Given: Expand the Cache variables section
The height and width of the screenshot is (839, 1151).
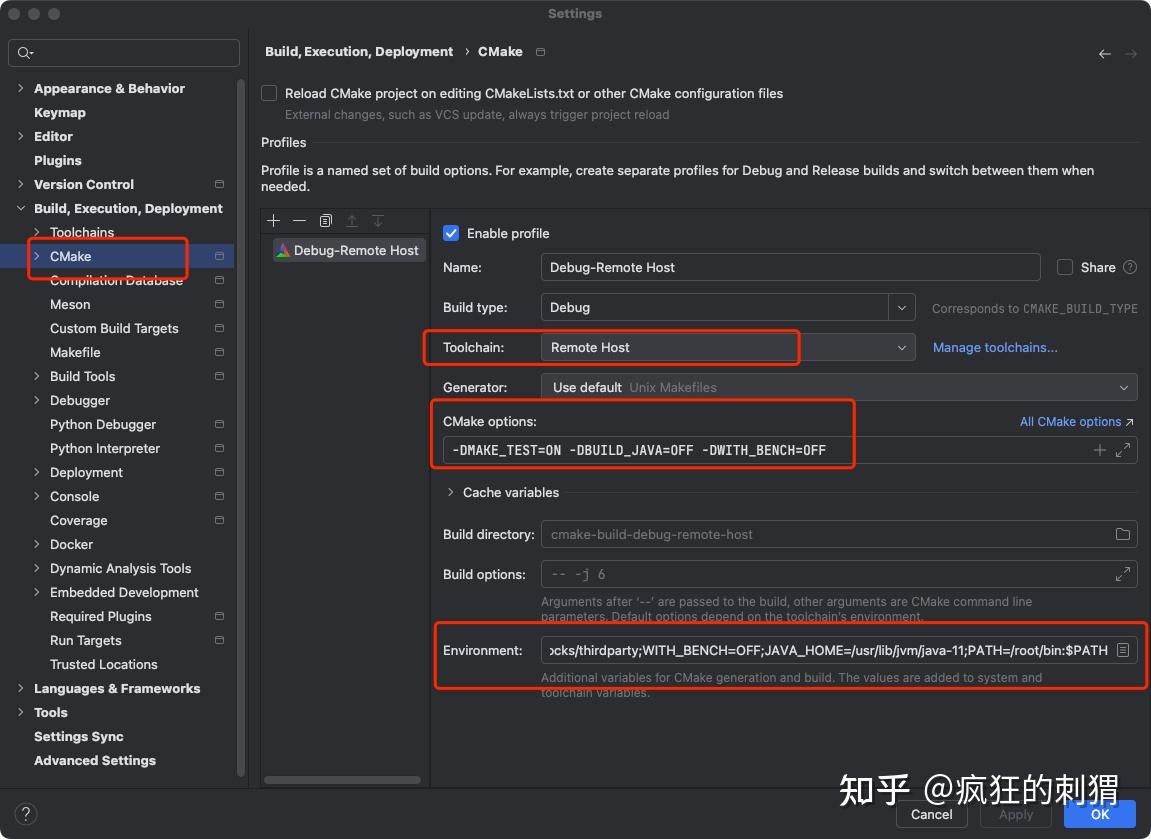Looking at the screenshot, I should (x=451, y=492).
